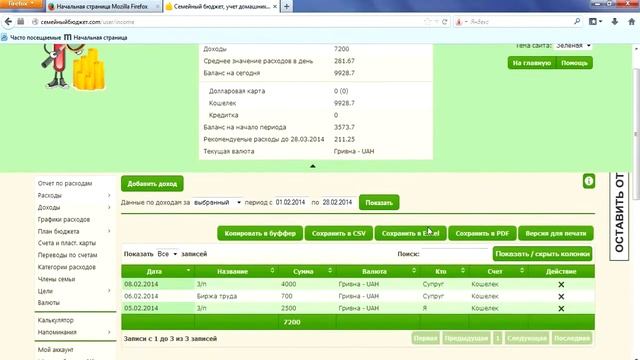Open the site theme dropdown Зеленая

click(x=573, y=45)
